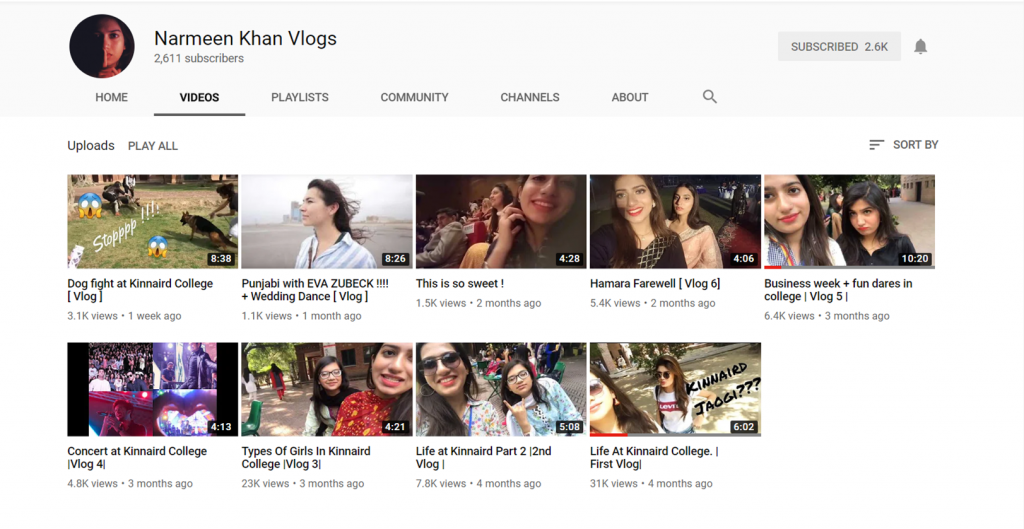Switch to the PLAYLISTS tab
The width and height of the screenshot is (1024, 529).
coord(300,97)
